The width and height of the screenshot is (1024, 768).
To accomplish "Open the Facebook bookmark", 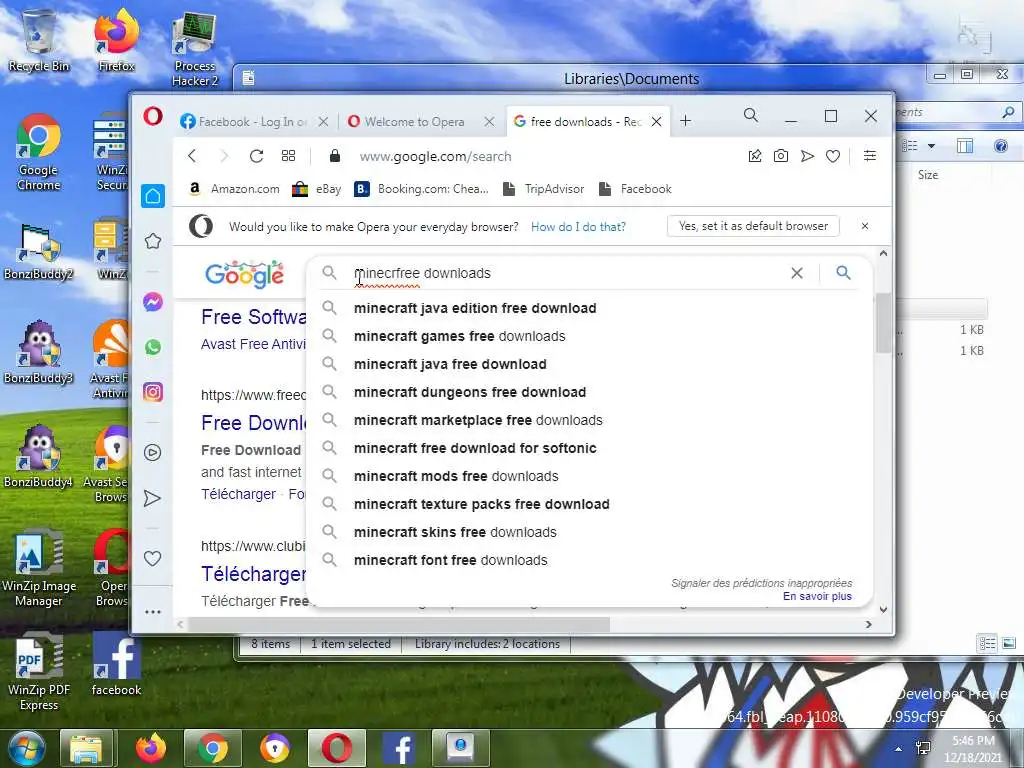I will [635, 189].
